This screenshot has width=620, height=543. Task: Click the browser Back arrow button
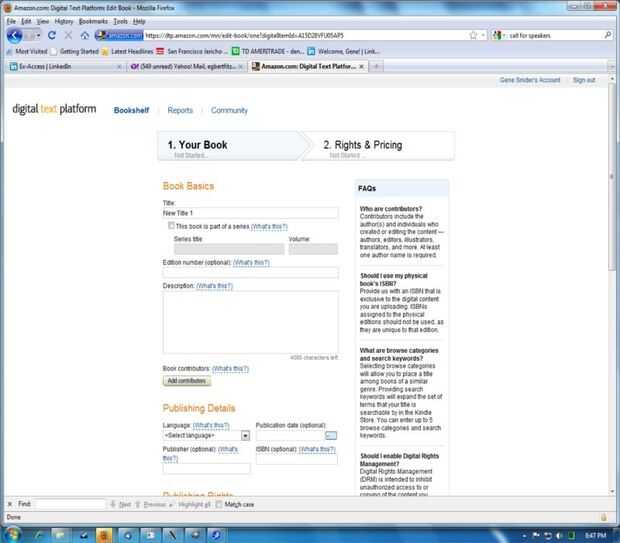coord(14,36)
